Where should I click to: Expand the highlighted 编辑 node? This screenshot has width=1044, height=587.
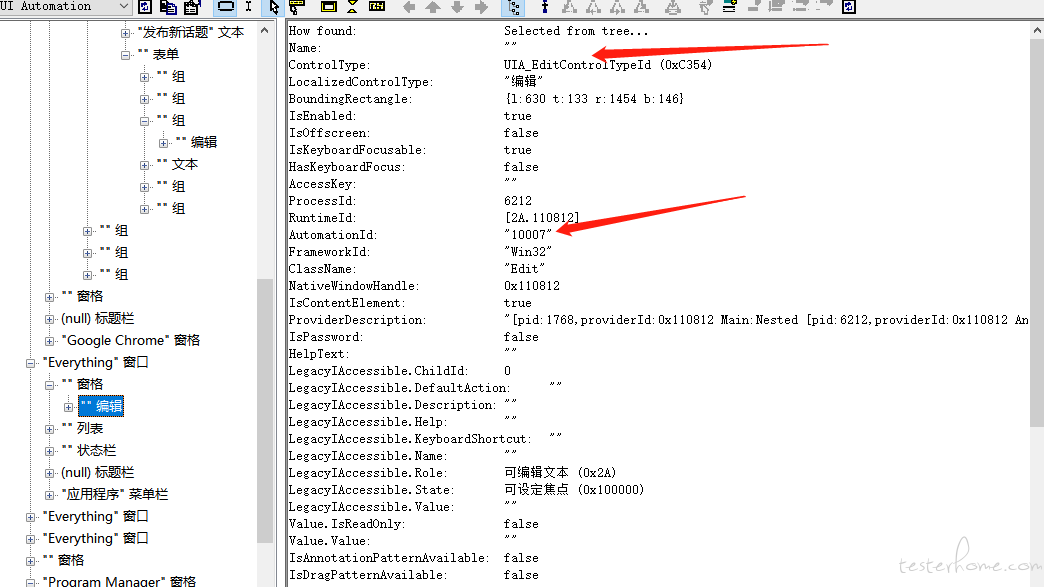click(x=69, y=407)
